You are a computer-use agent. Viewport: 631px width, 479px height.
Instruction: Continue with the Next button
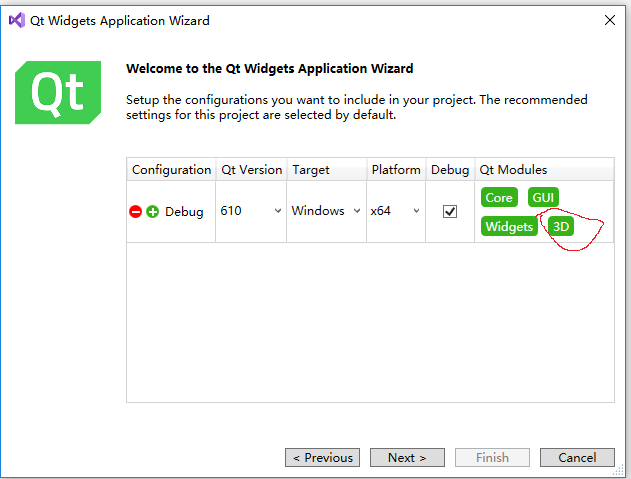tap(407, 458)
